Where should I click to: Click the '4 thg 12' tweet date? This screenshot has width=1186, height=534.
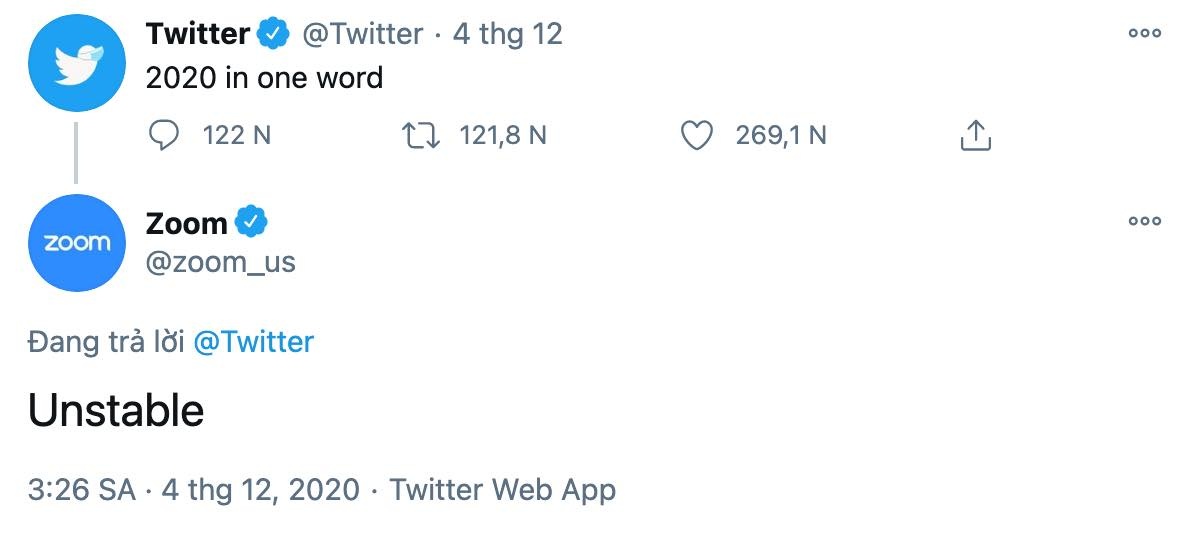(507, 34)
